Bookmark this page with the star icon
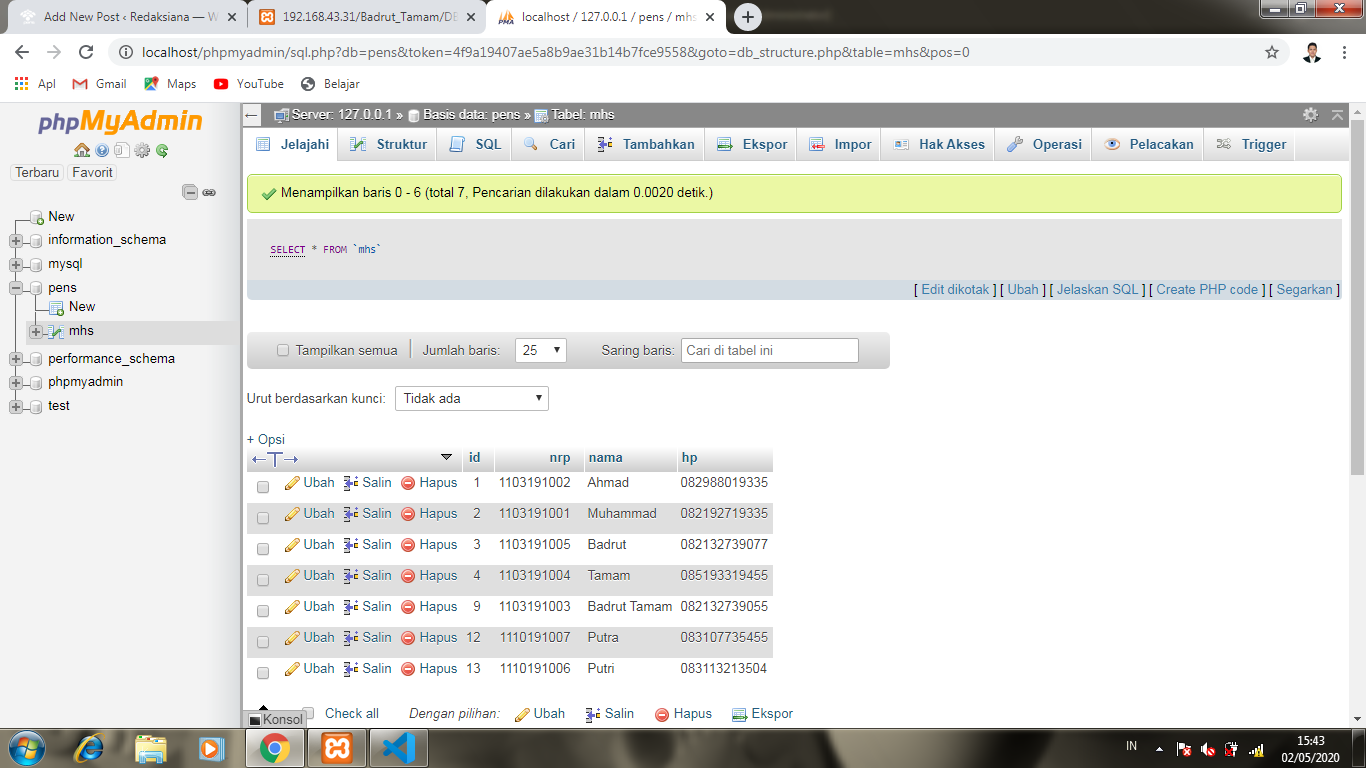Screen dimensions: 1366x768 [x=1272, y=52]
